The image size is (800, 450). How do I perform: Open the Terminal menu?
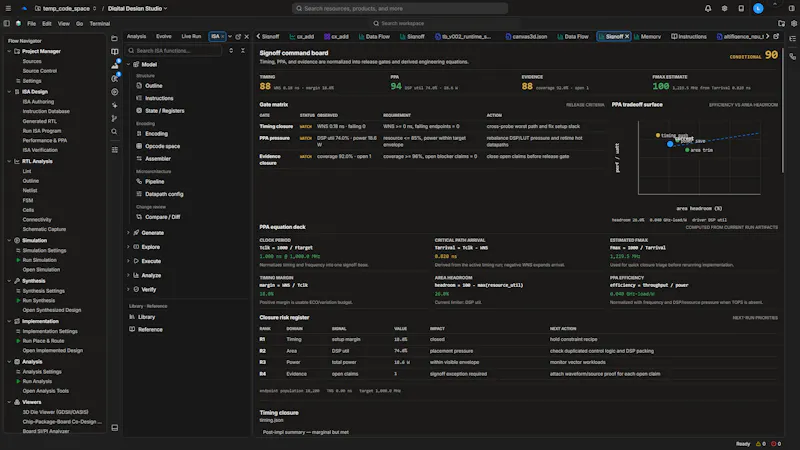pos(99,23)
